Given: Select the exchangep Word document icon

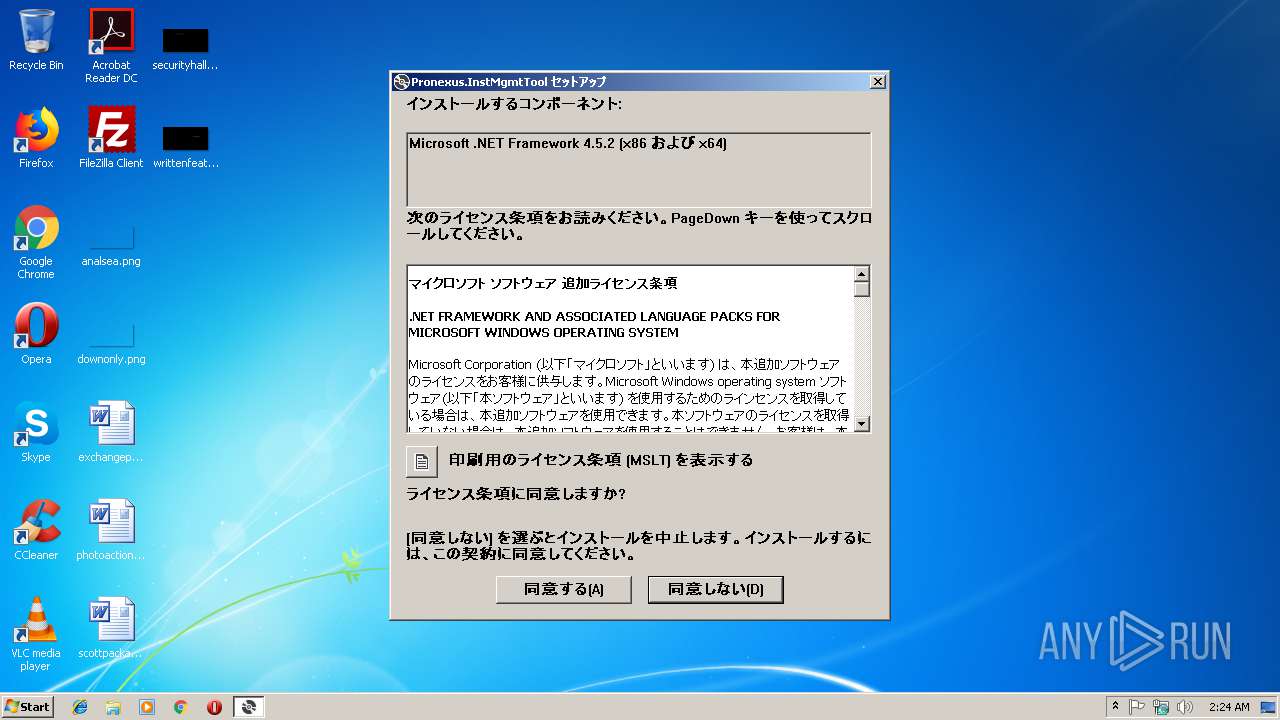Looking at the screenshot, I should pos(111,433).
